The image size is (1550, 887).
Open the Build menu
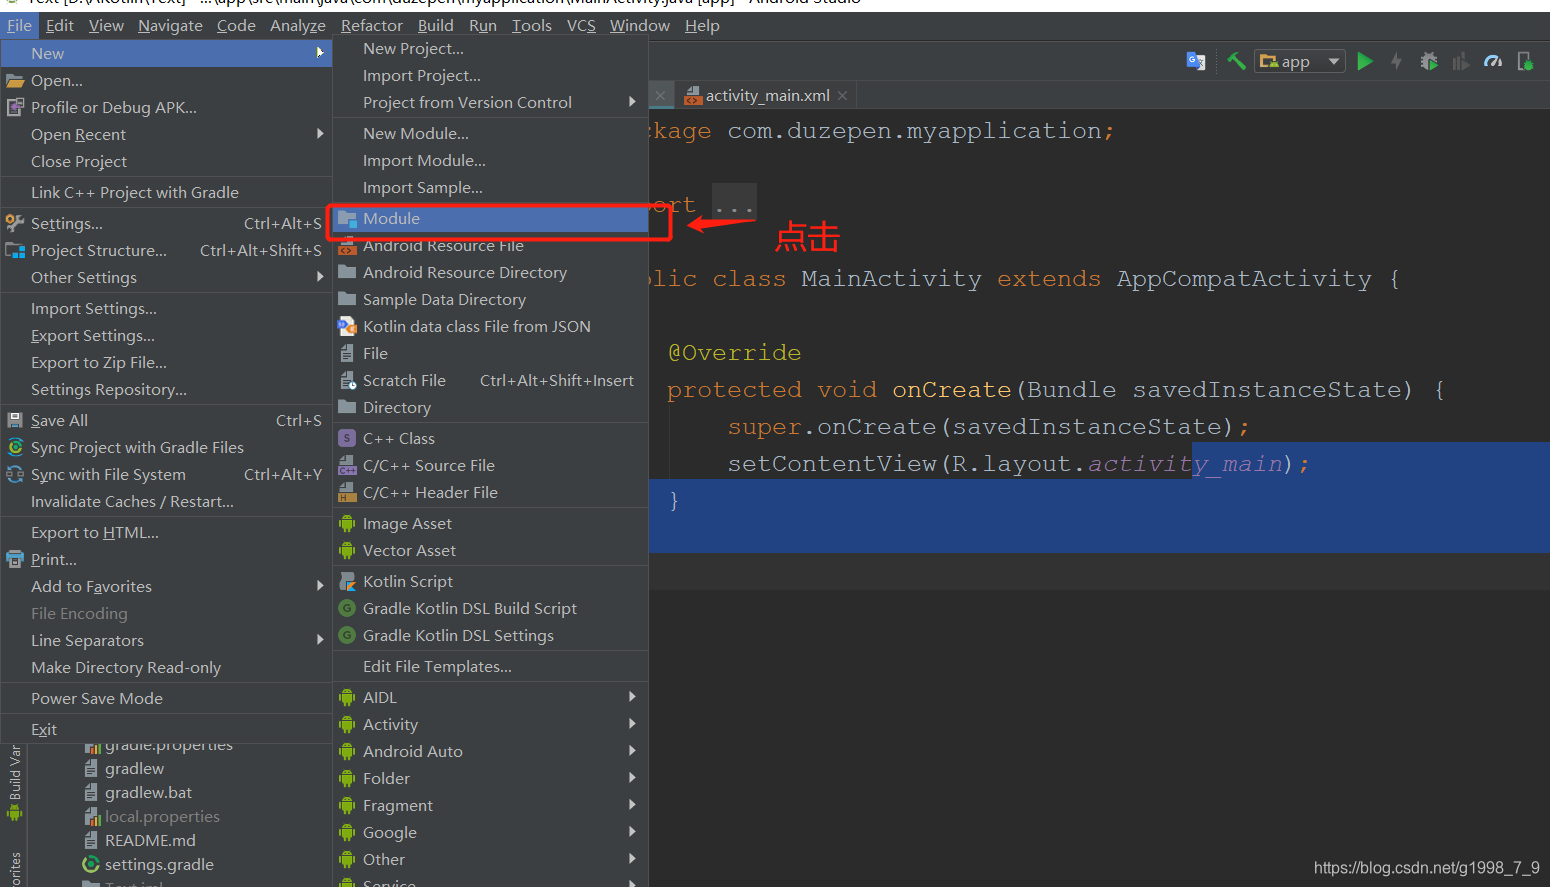pyautogui.click(x=436, y=25)
